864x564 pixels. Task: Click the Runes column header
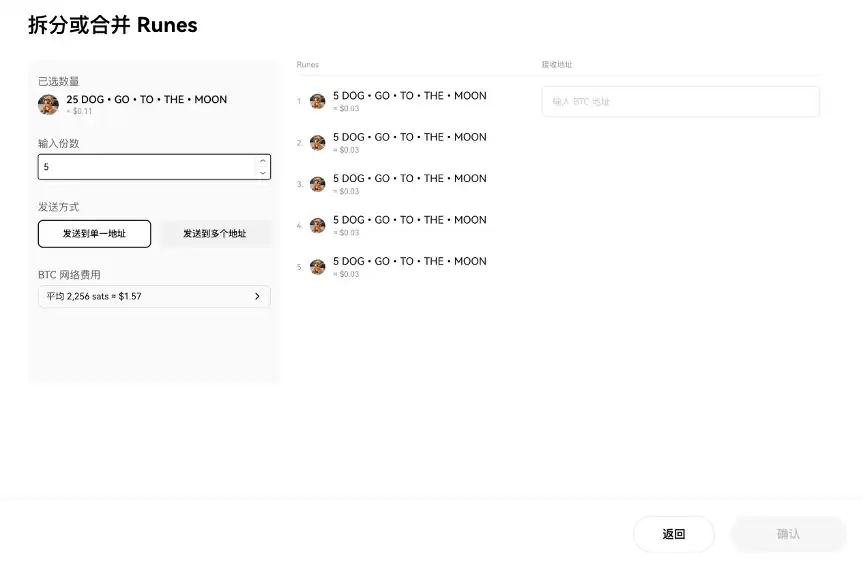[x=308, y=65]
